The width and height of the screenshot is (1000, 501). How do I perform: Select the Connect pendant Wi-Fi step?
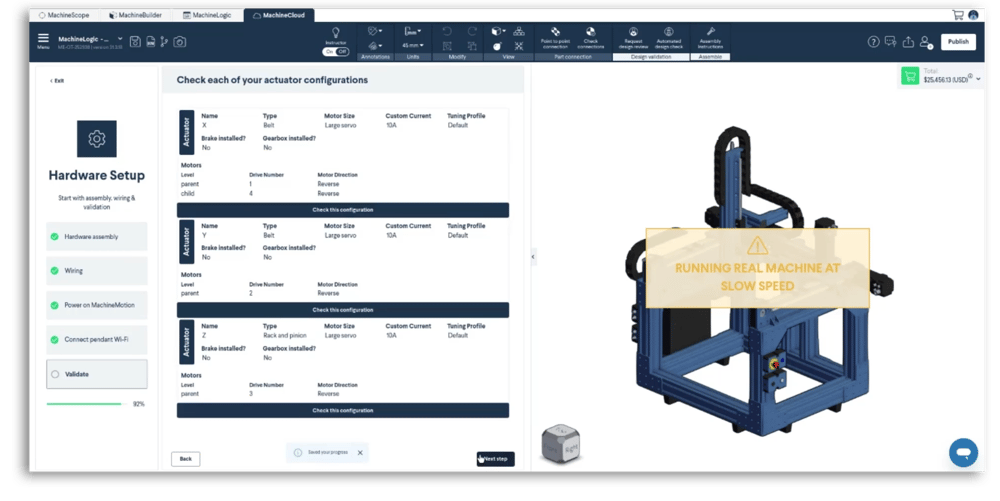click(x=97, y=340)
